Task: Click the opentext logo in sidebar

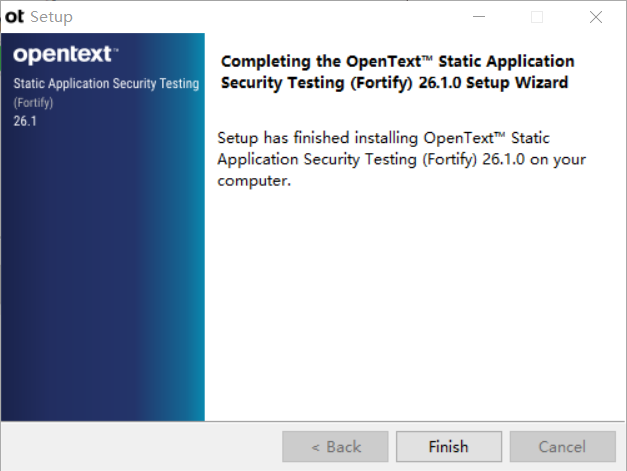Action: tap(66, 54)
